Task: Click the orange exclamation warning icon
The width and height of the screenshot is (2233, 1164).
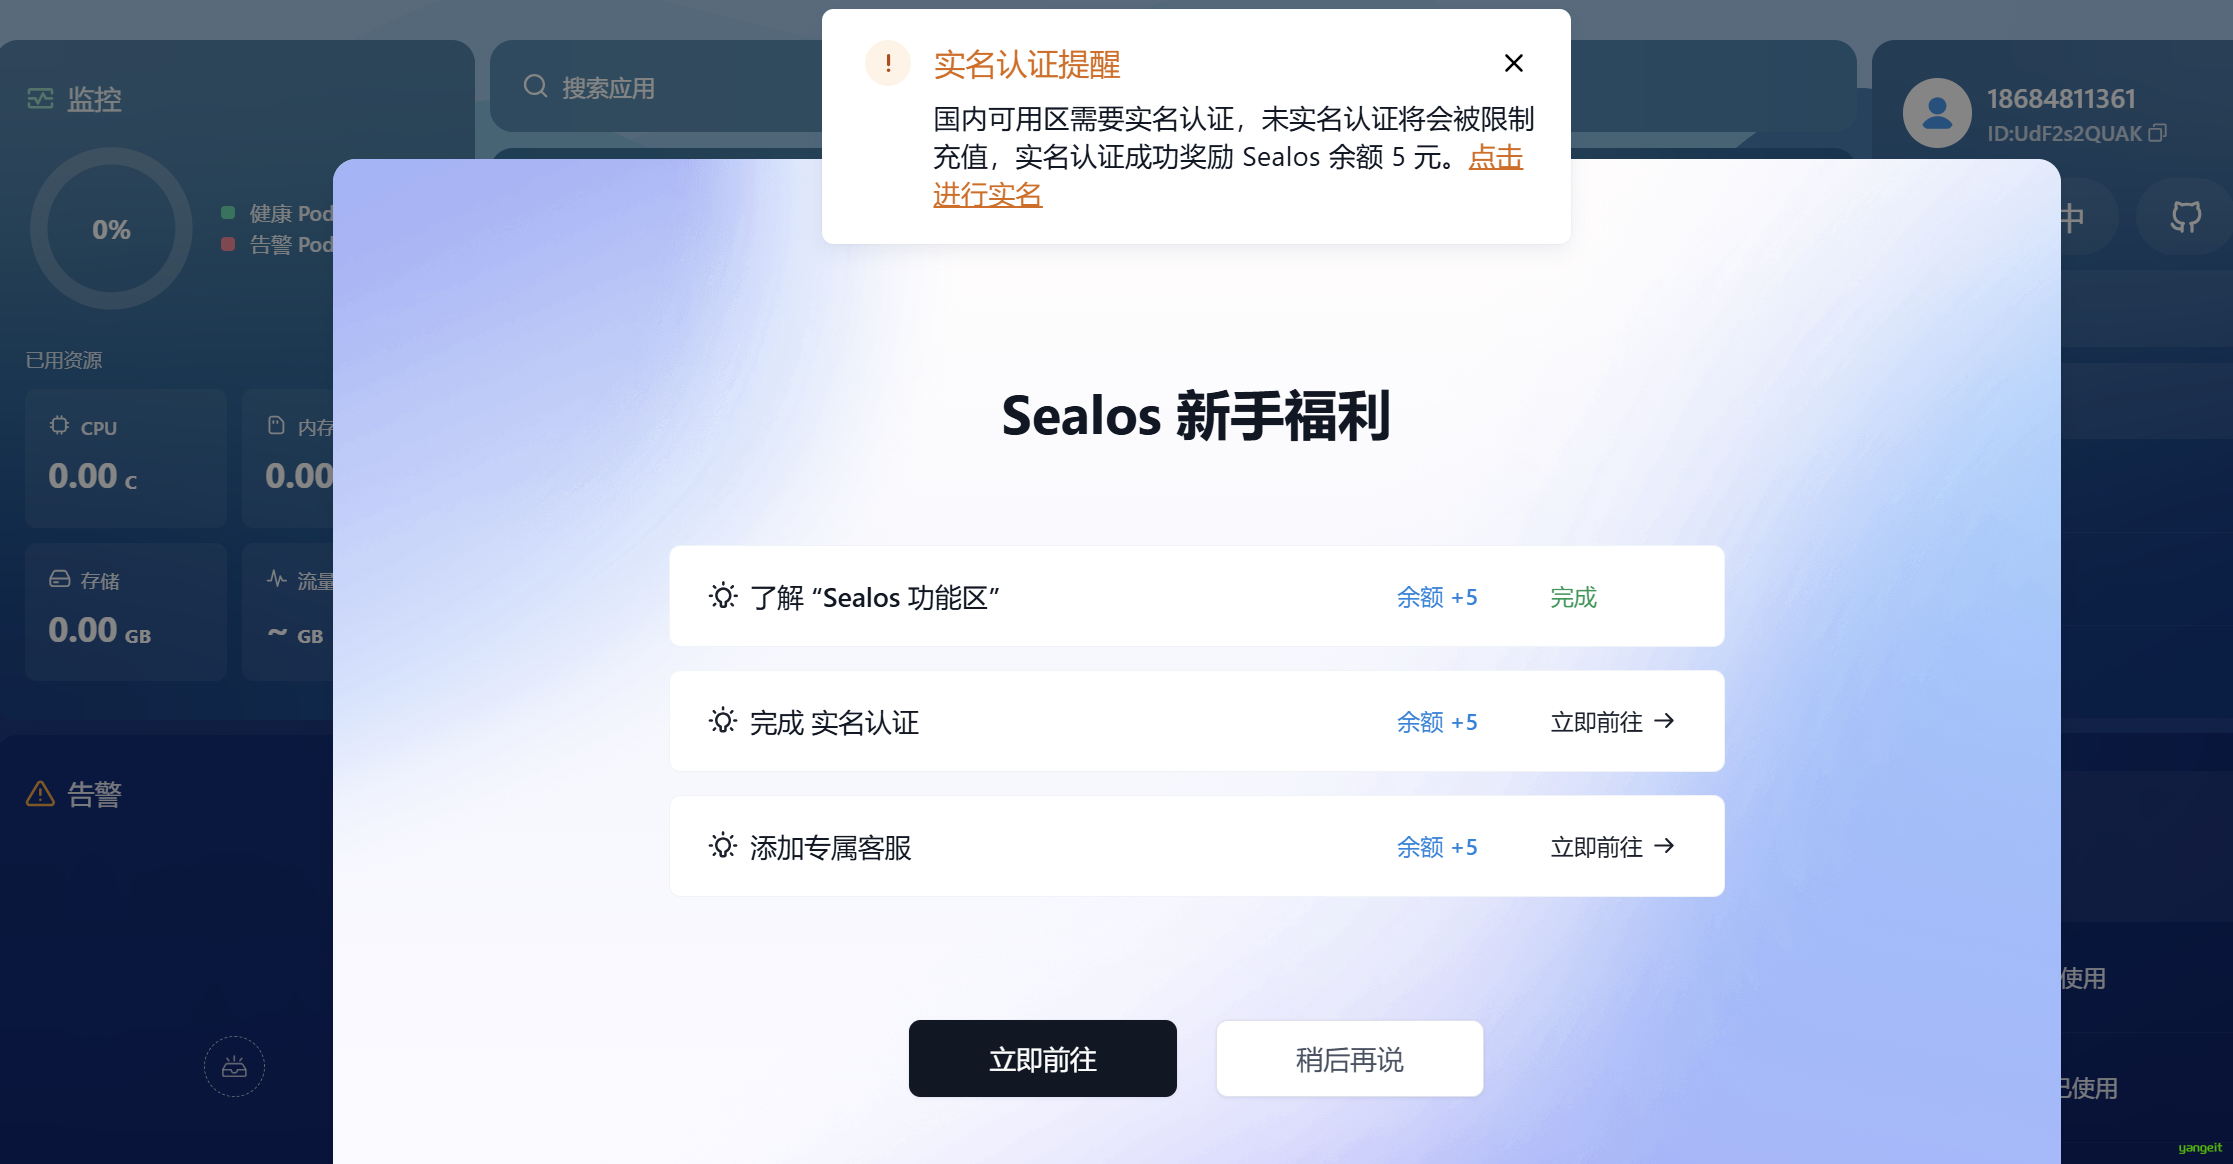Action: [887, 63]
